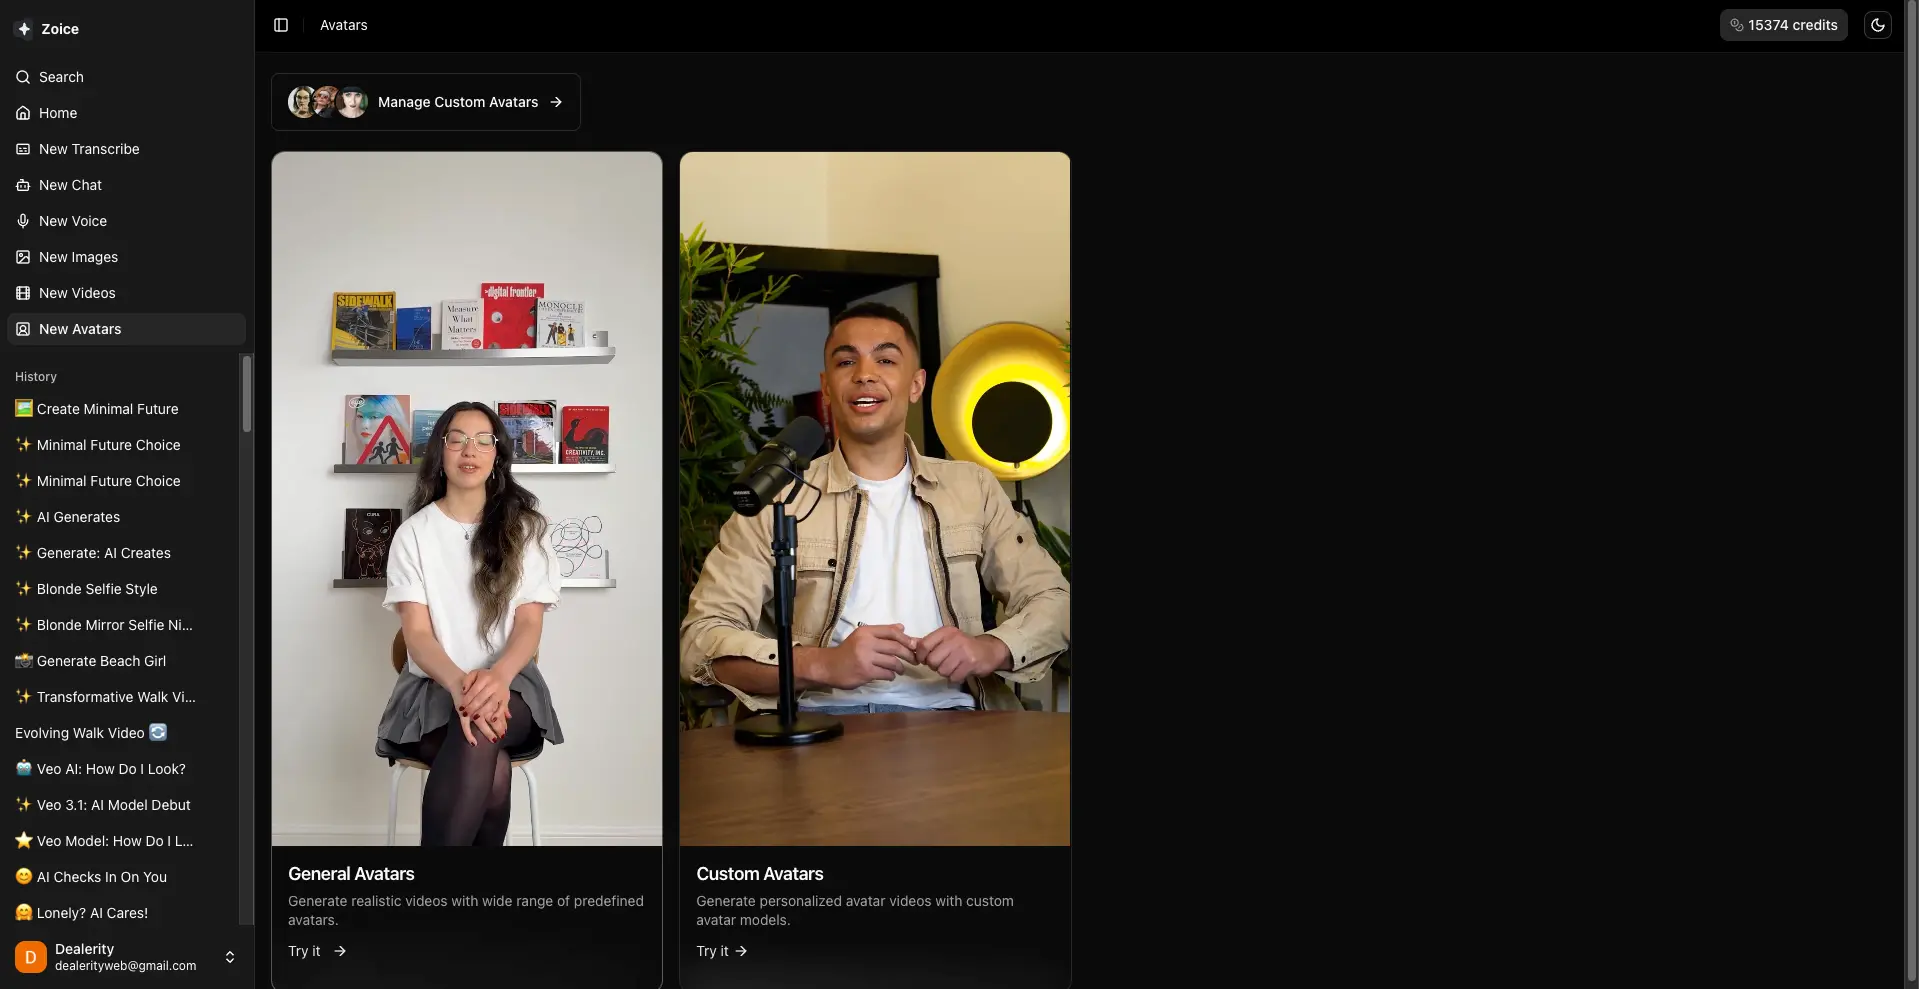Expand the Dealerity account switcher chevrons
The image size is (1919, 989).
click(x=230, y=957)
